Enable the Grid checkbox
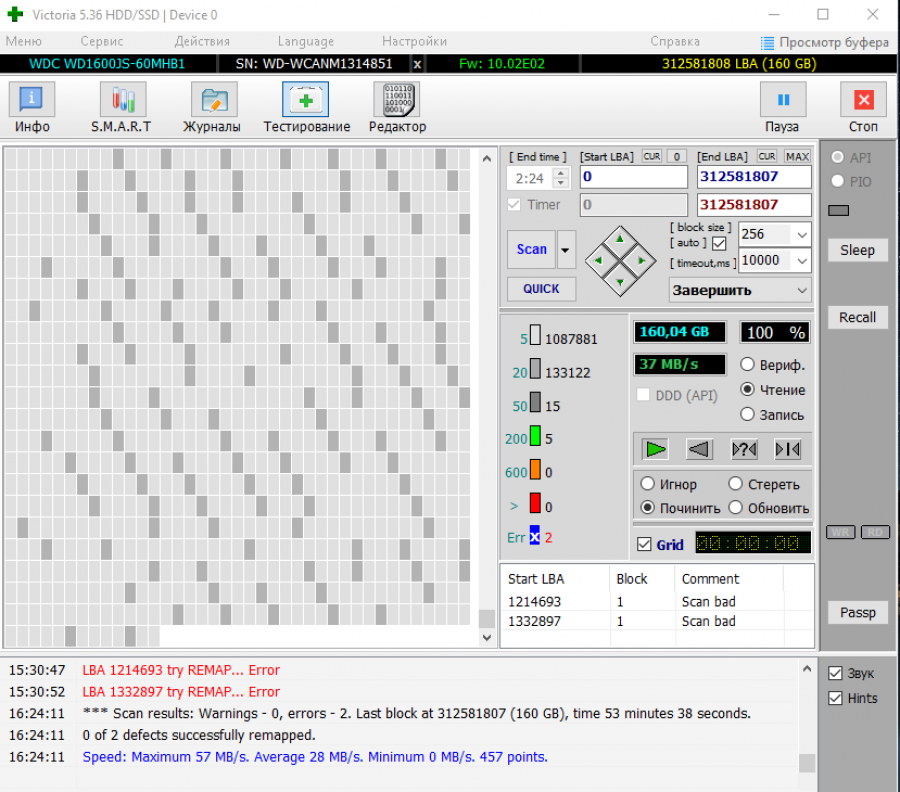 point(644,544)
